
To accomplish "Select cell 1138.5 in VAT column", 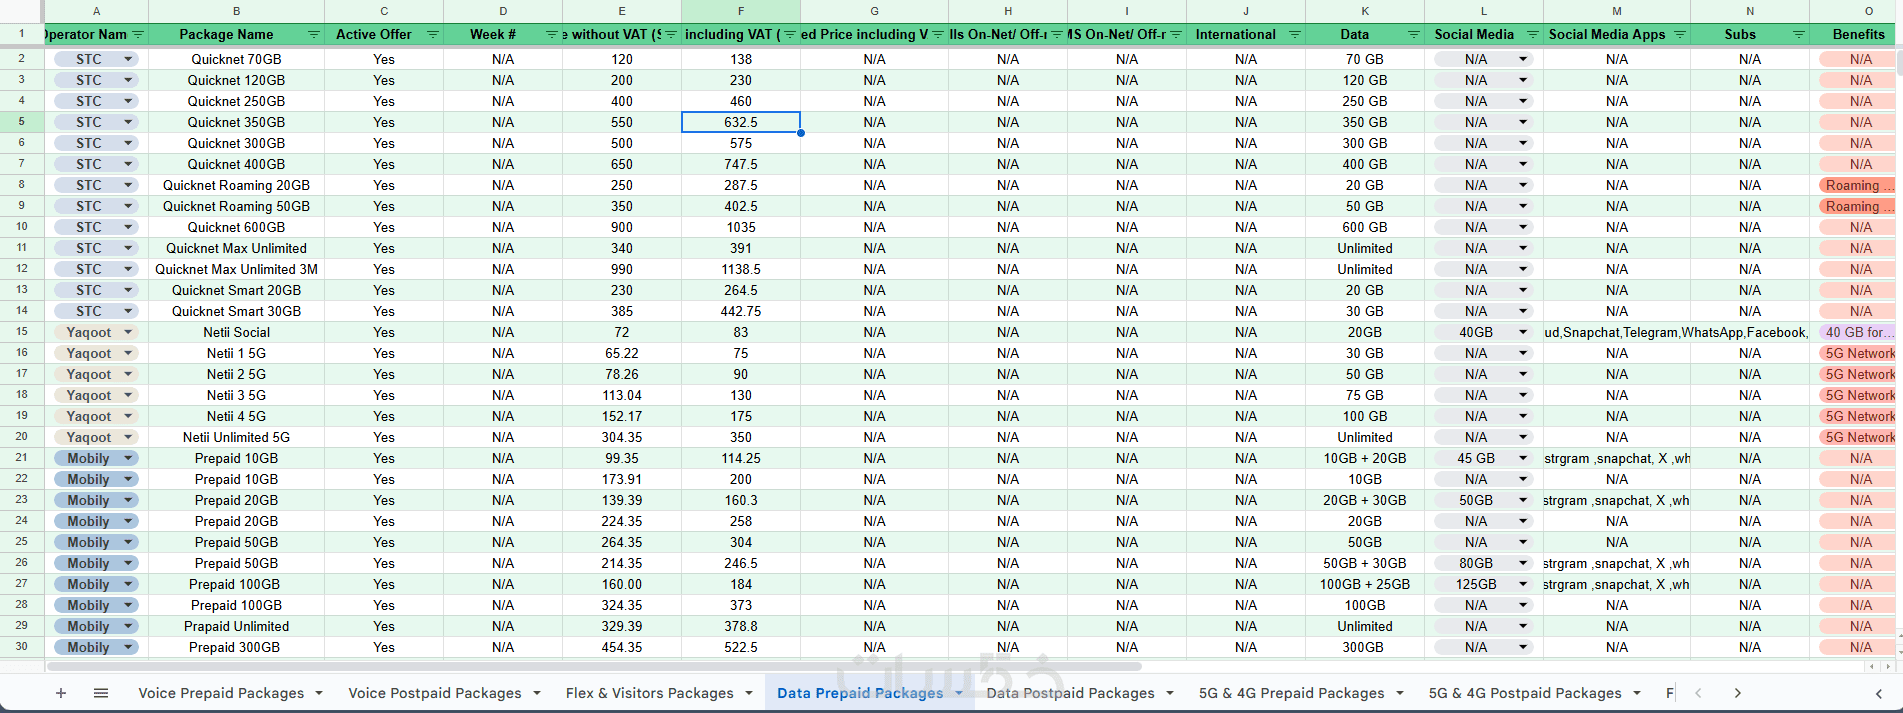I will [741, 269].
